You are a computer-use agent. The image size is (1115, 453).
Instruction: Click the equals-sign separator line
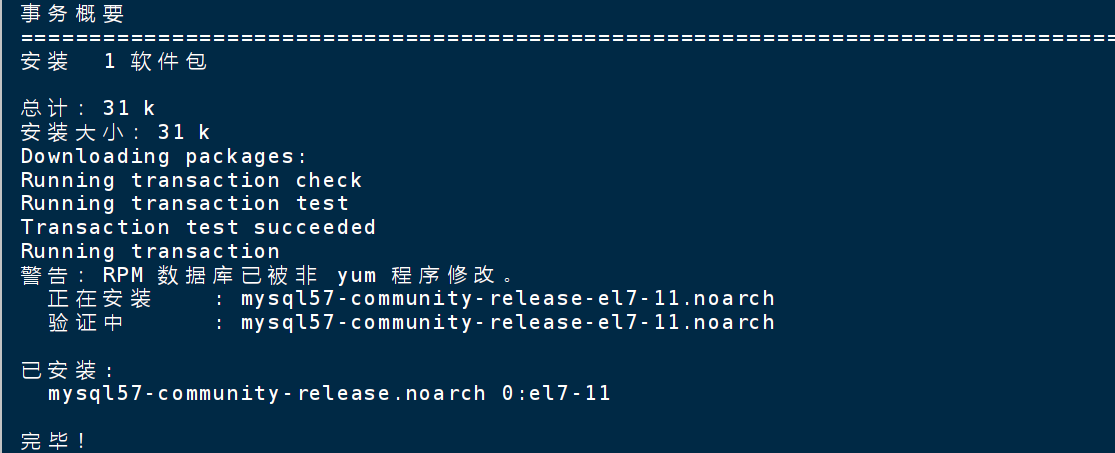click(567, 38)
